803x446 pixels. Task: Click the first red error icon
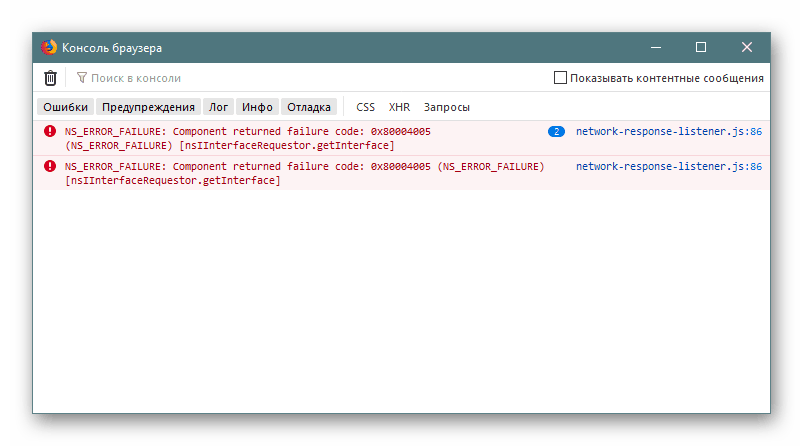pyautogui.click(x=49, y=131)
